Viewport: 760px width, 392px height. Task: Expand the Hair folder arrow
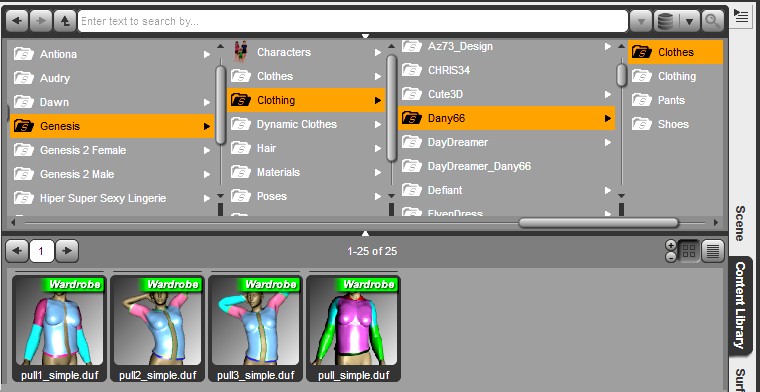click(x=378, y=148)
